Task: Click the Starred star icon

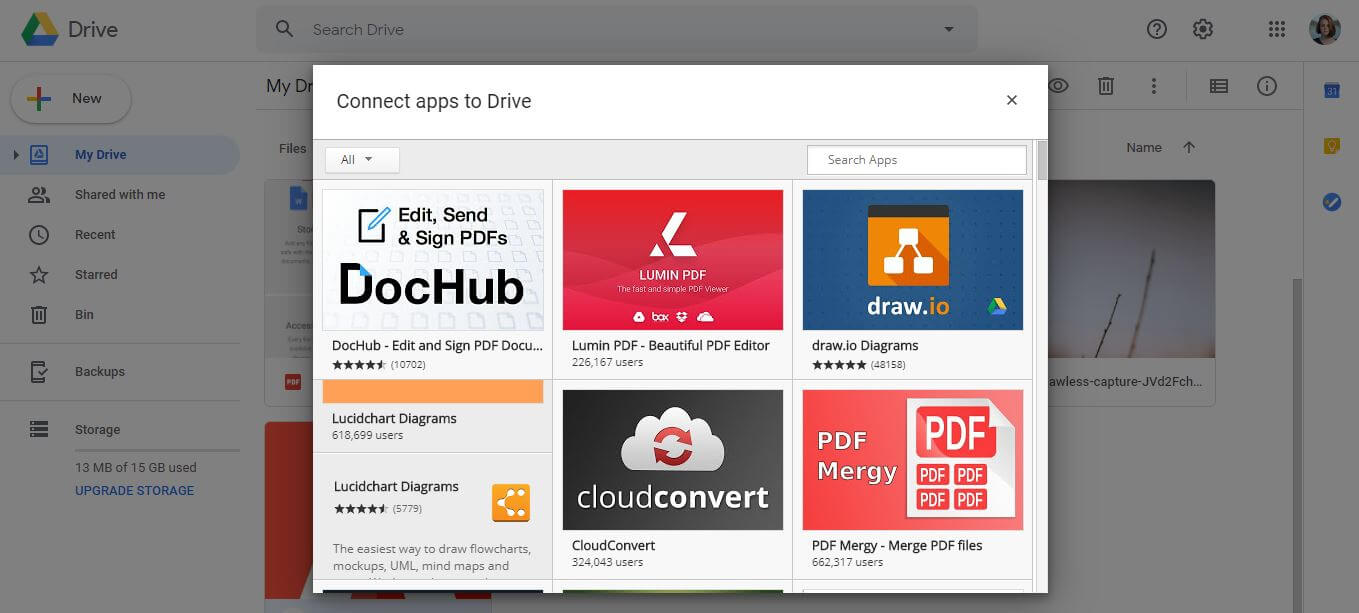Action: 39,275
